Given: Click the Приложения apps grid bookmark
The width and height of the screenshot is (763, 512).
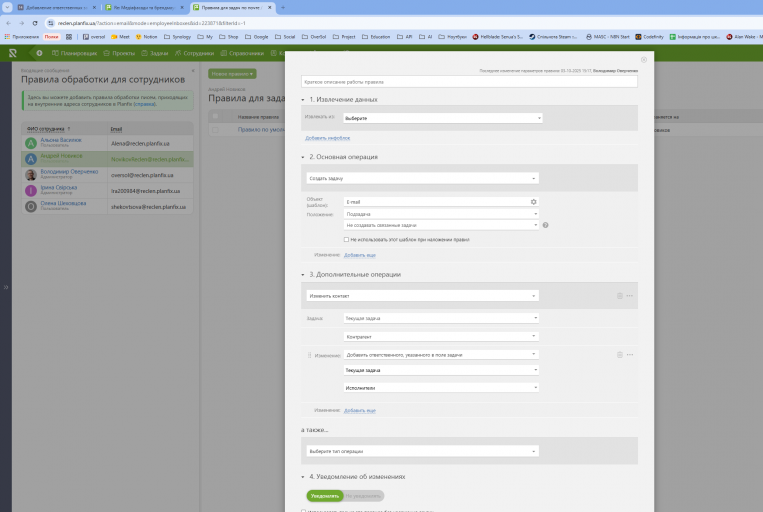Looking at the screenshot, I should (21, 37).
